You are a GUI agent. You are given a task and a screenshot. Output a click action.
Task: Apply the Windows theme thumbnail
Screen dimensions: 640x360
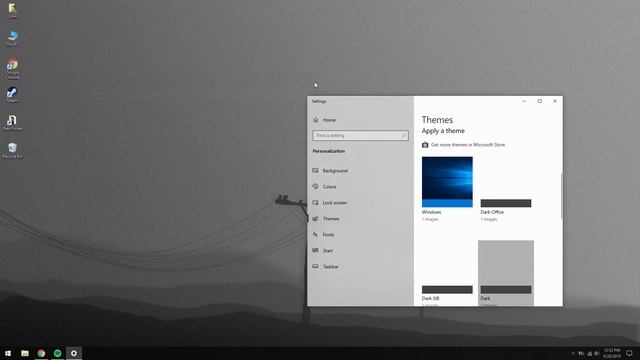[447, 182]
